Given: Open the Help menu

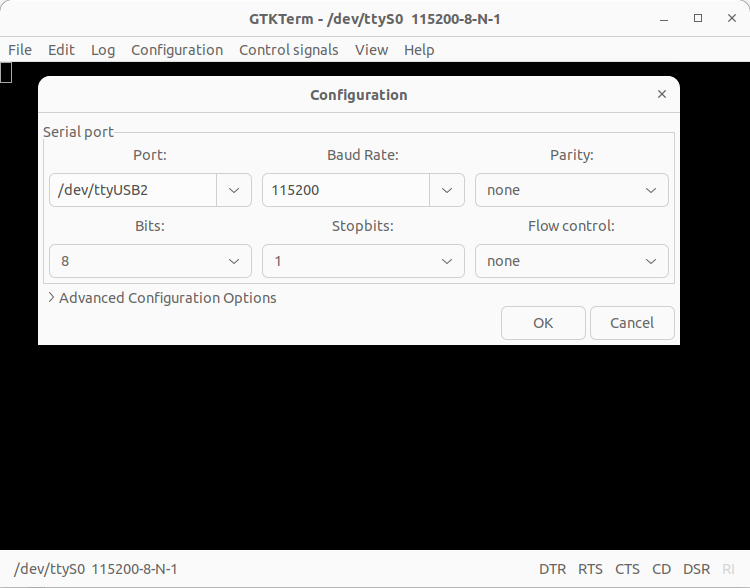Looking at the screenshot, I should [419, 50].
